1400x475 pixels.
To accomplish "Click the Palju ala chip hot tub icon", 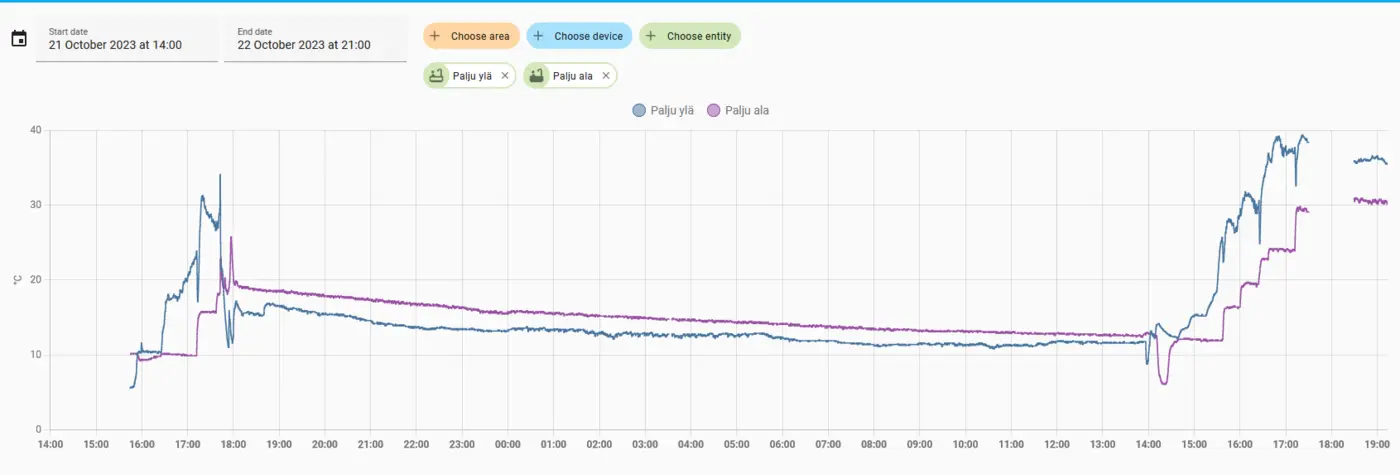I will (536, 76).
